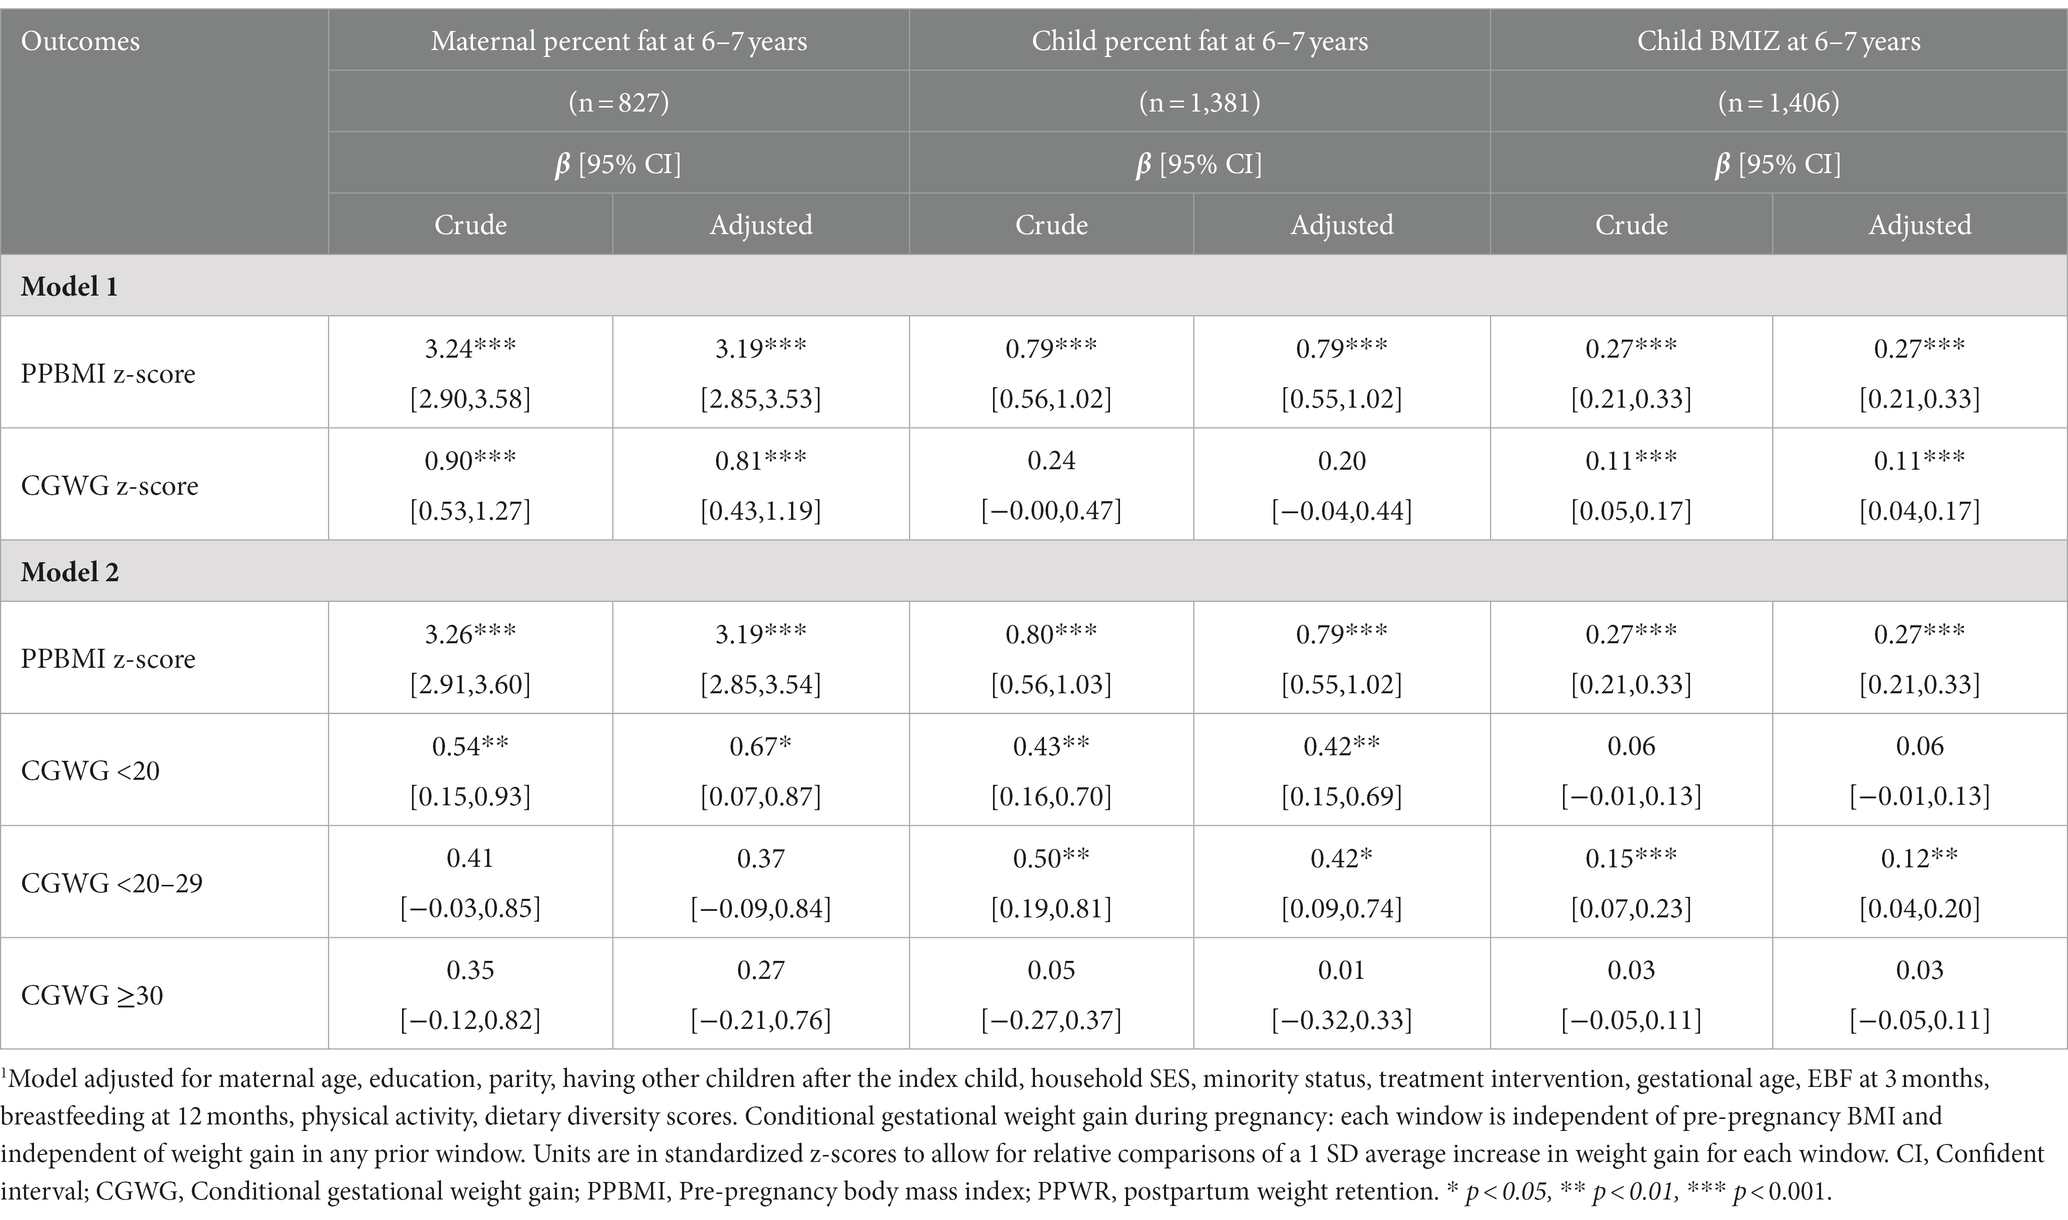Click the (n = 1,381) sample size cell
The image size is (2068, 1220).
pos(1199,102)
